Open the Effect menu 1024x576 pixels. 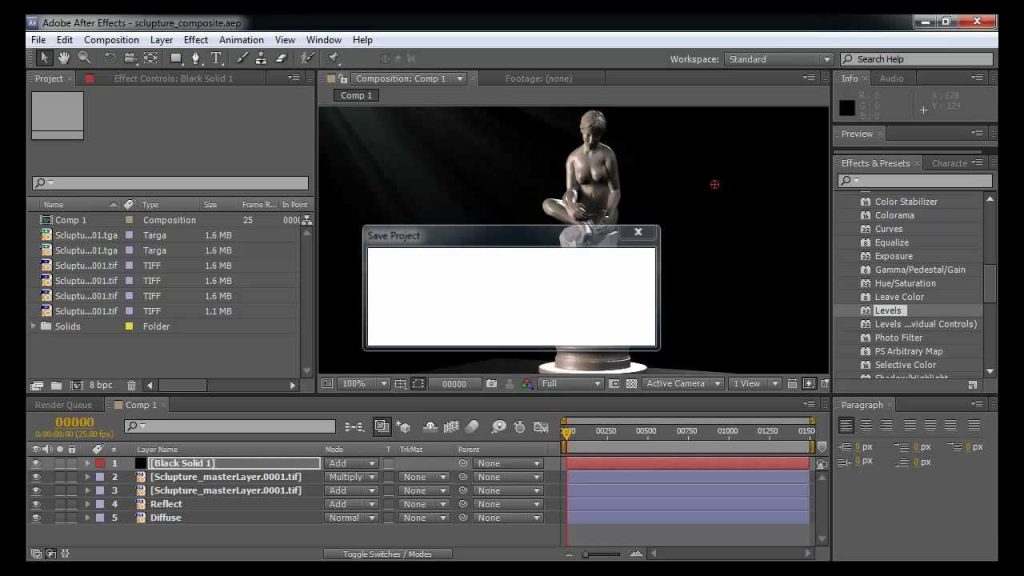click(195, 40)
